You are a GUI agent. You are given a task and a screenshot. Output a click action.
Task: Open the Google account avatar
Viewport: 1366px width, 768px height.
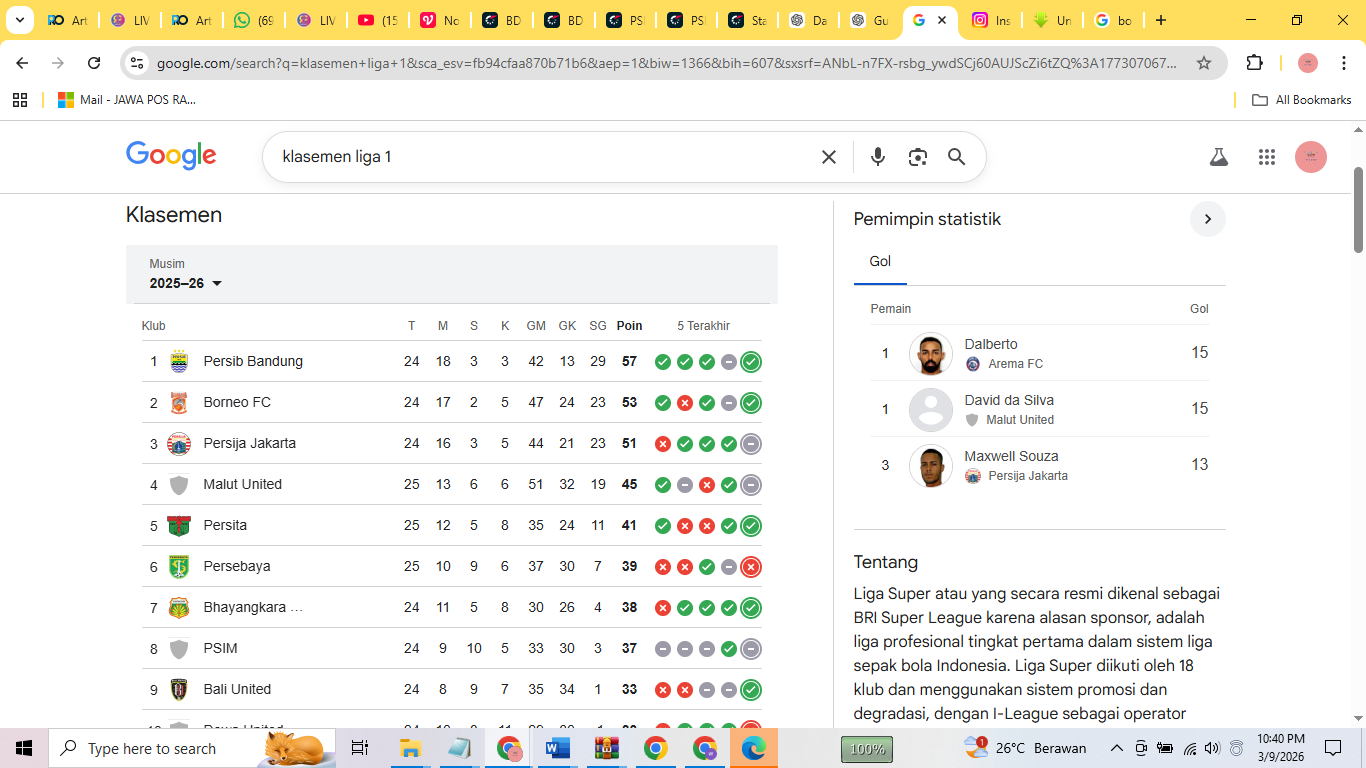coord(1311,157)
